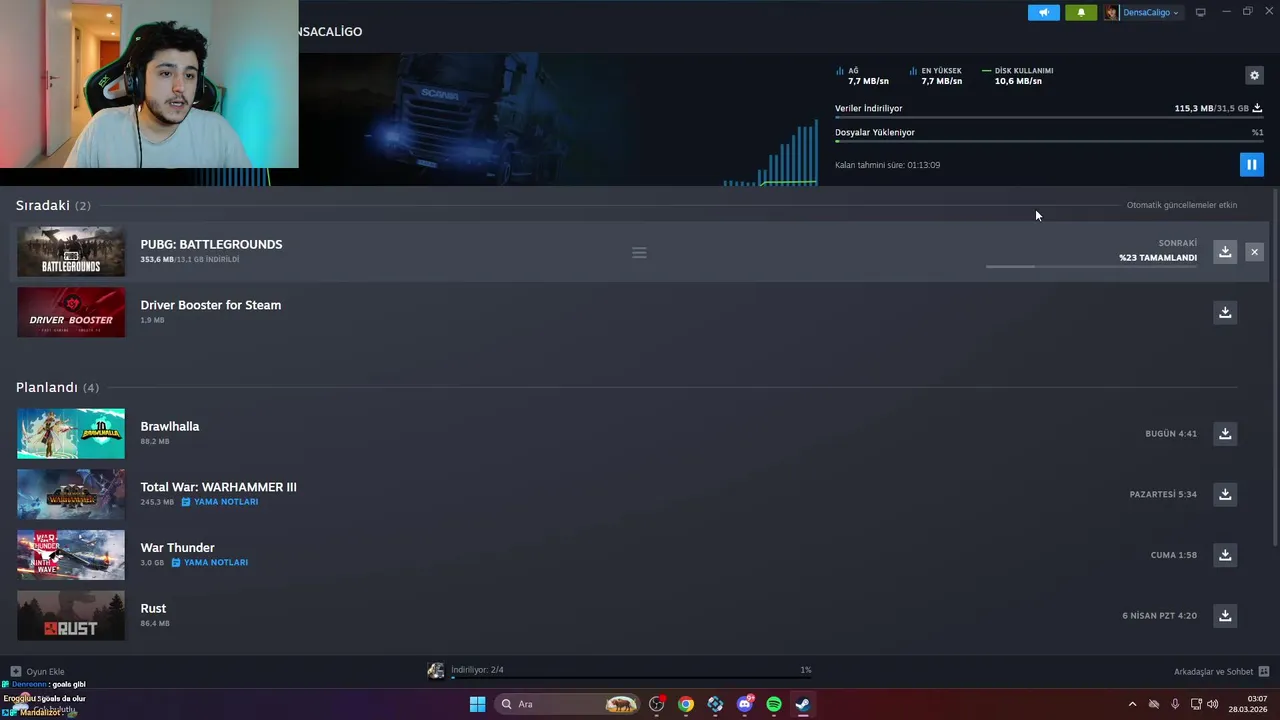
Task: Download War Thunder update now
Action: [x=1225, y=555]
